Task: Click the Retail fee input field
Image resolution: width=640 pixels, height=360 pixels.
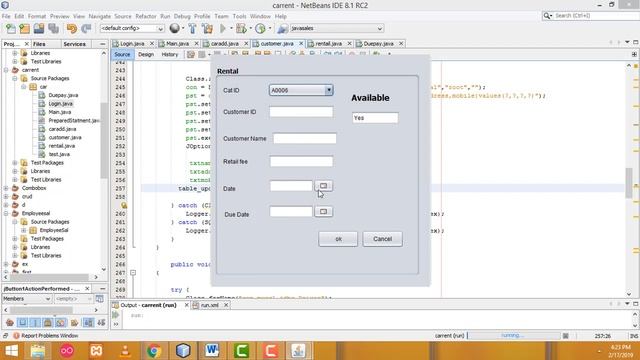Action: tap(301, 162)
